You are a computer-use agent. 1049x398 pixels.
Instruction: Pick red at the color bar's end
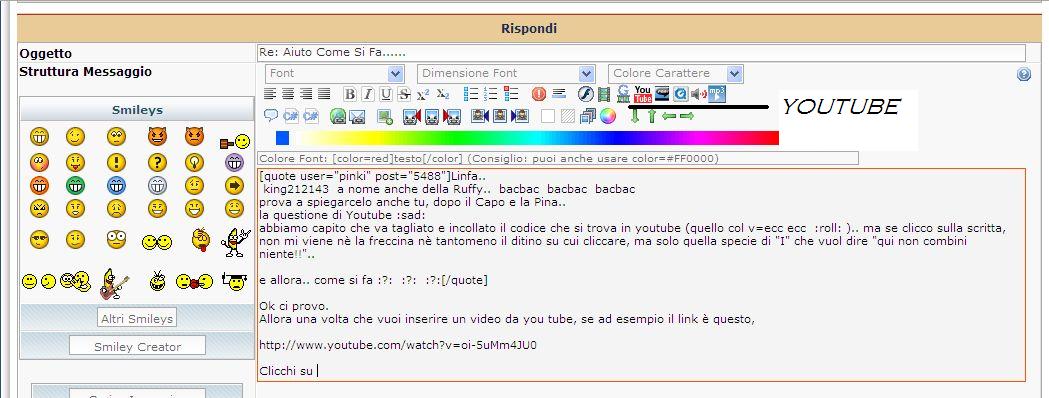[x=774, y=138]
